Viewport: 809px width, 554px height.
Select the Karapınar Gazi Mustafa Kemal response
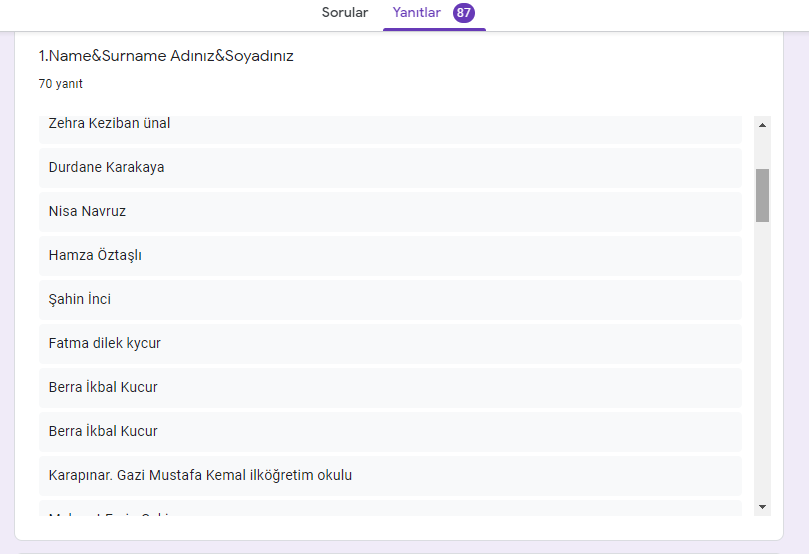coord(390,475)
